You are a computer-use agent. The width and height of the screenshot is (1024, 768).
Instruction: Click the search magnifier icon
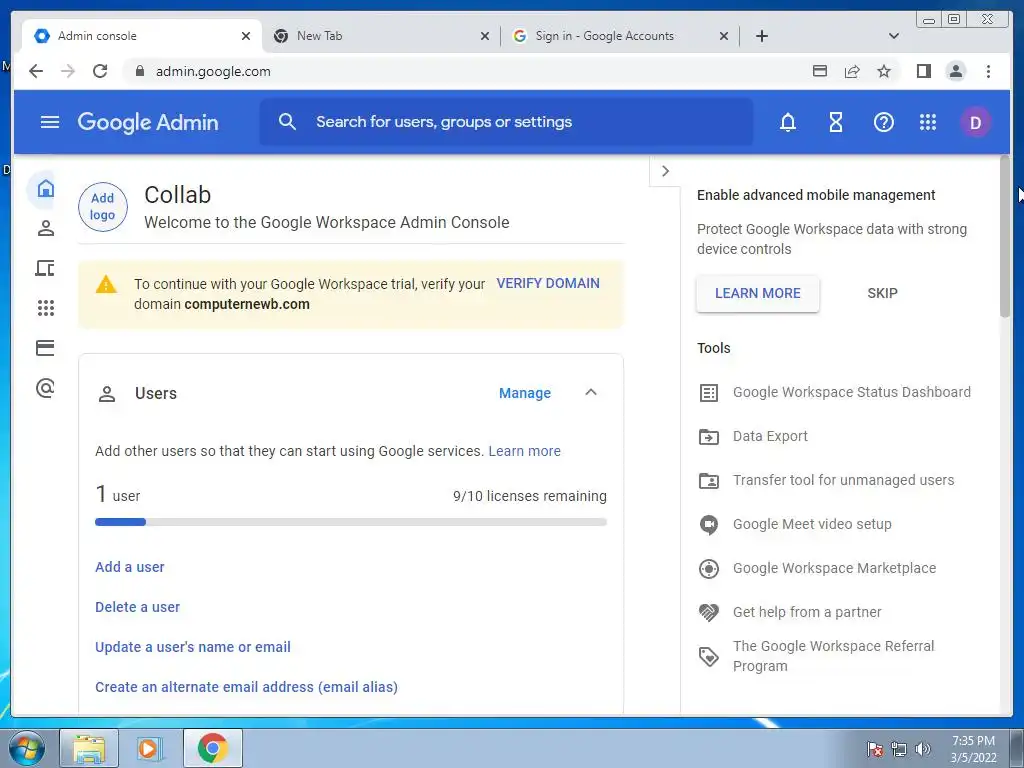pos(287,121)
